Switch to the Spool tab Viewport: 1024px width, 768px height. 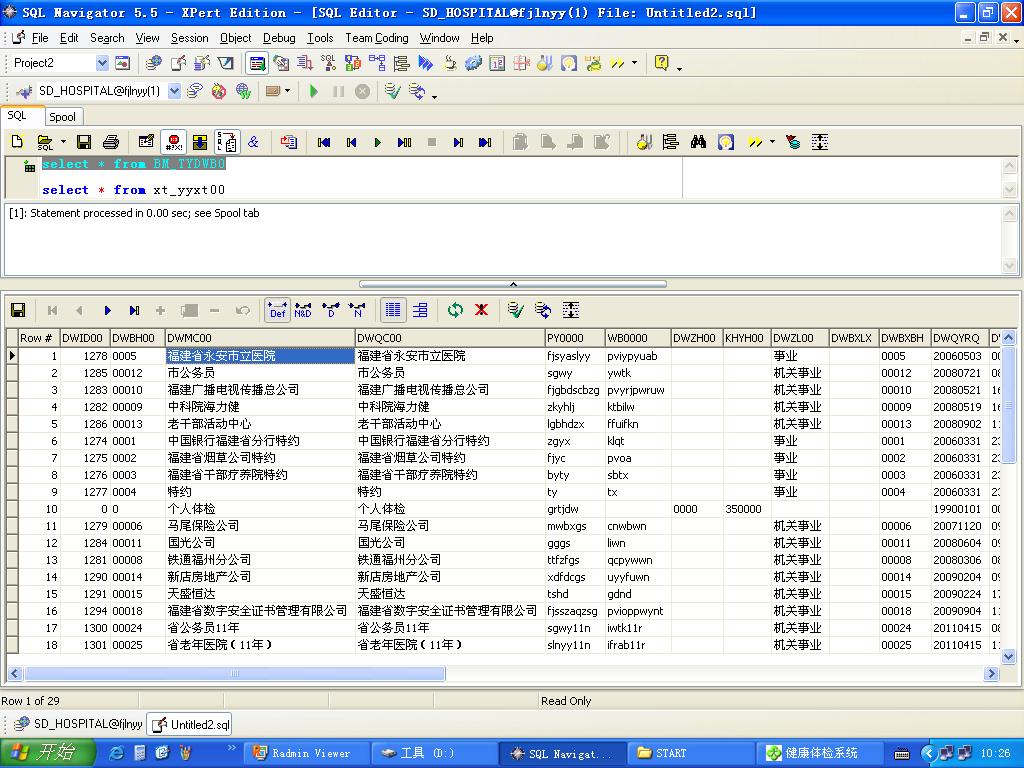point(63,117)
